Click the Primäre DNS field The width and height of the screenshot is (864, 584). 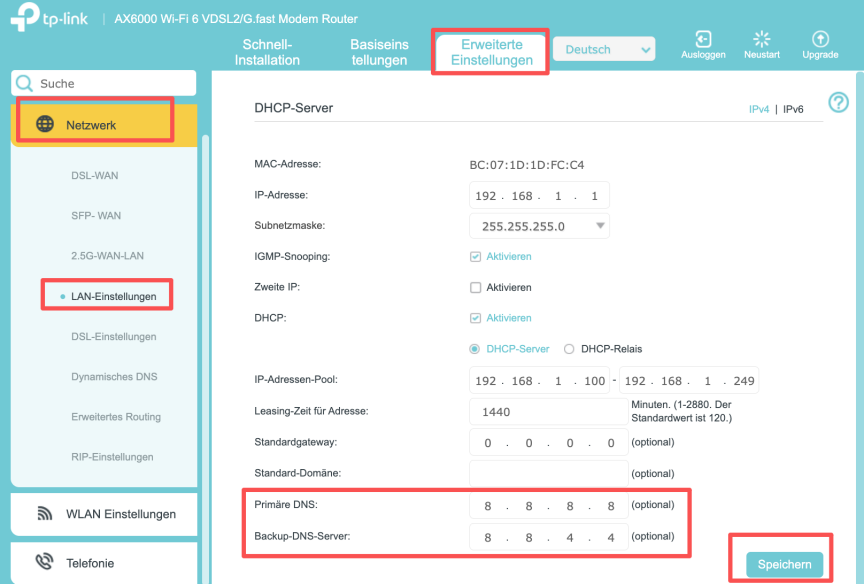pos(548,505)
